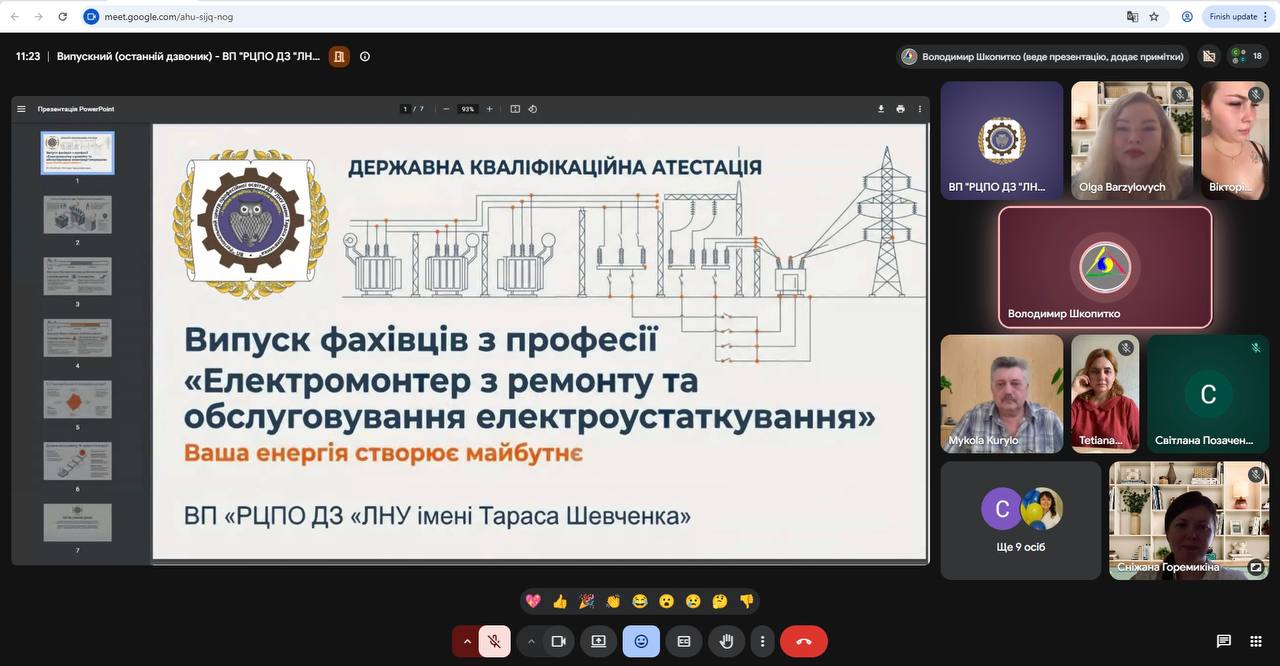Select slide 7 thumbnail

click(x=77, y=522)
